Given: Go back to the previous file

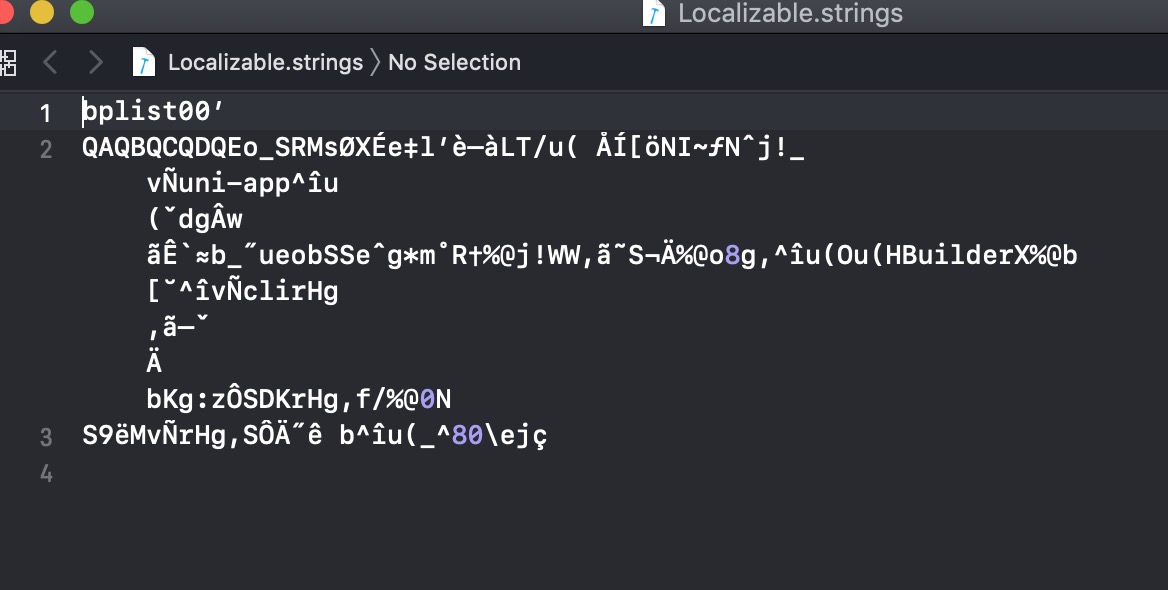Looking at the screenshot, I should (50, 63).
